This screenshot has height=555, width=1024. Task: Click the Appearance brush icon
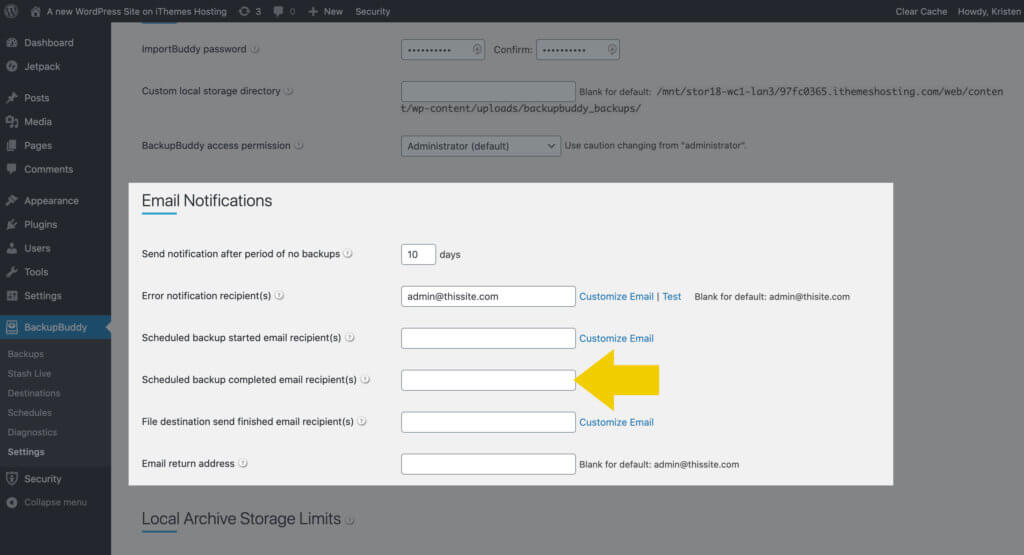[x=12, y=200]
